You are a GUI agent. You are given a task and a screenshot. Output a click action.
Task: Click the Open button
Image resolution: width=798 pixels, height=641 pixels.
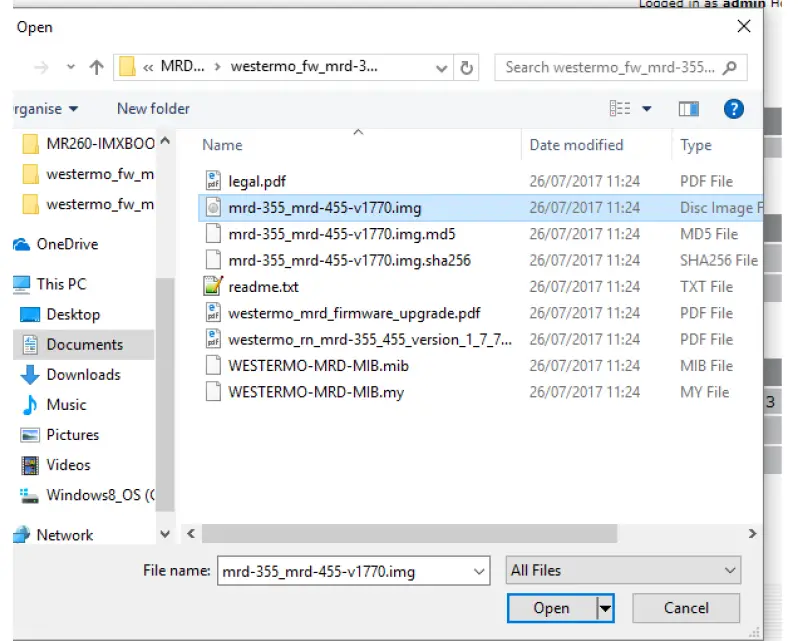pyautogui.click(x=552, y=608)
